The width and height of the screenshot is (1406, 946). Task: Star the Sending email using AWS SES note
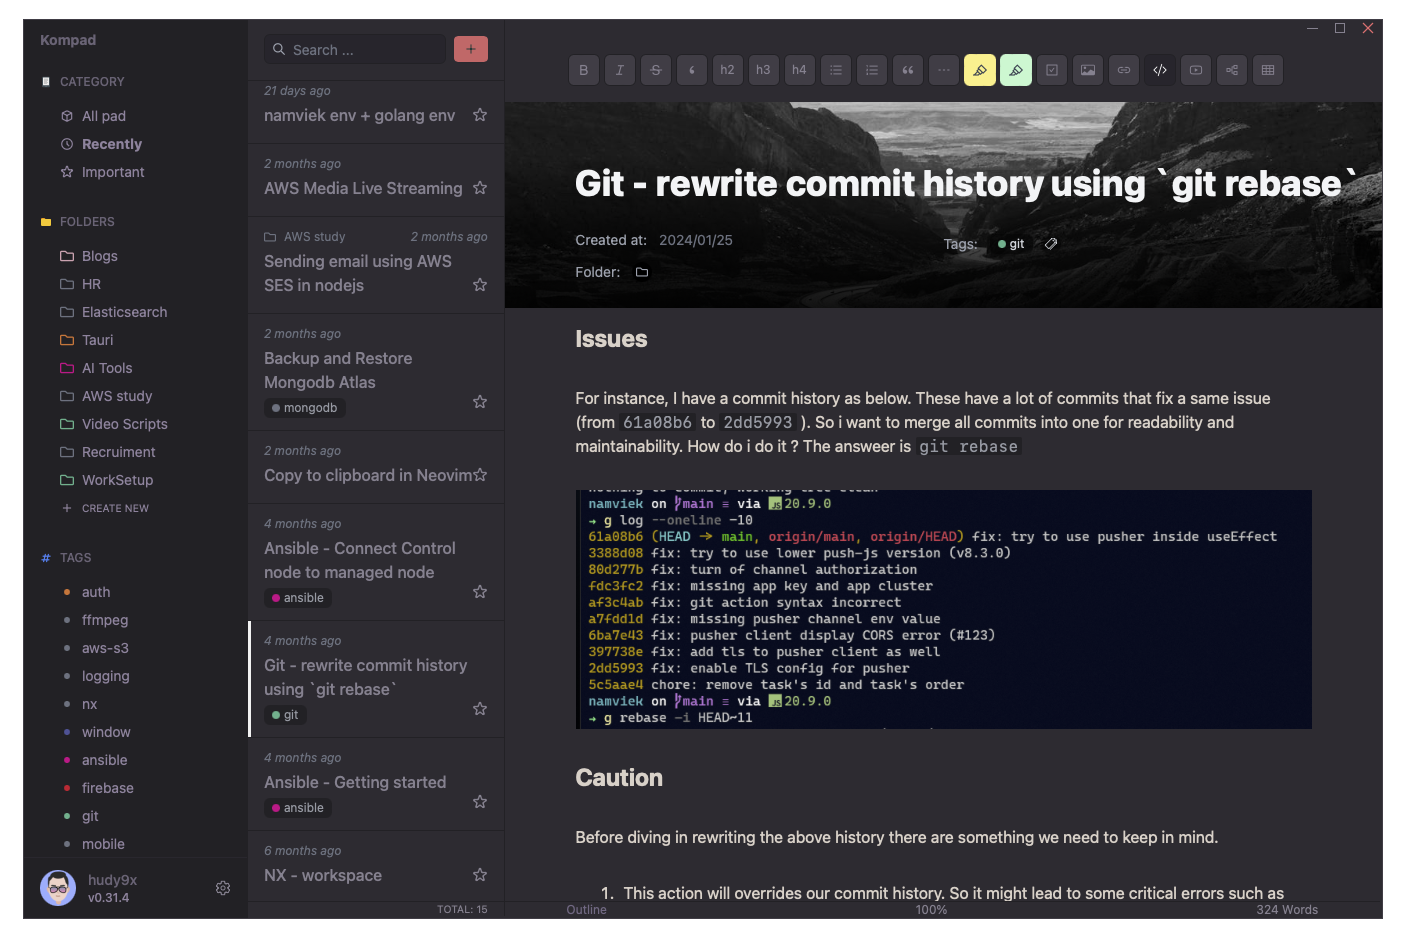[x=480, y=285]
